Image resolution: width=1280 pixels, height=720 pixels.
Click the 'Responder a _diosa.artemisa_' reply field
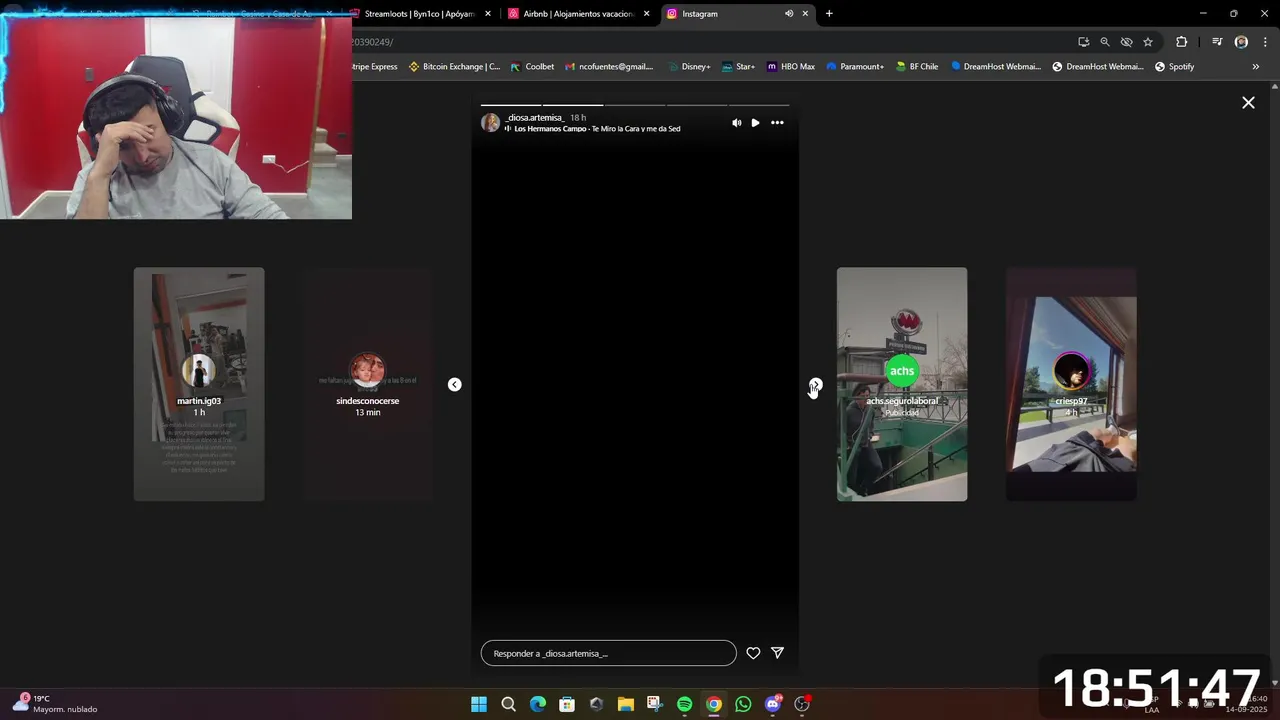(608, 653)
